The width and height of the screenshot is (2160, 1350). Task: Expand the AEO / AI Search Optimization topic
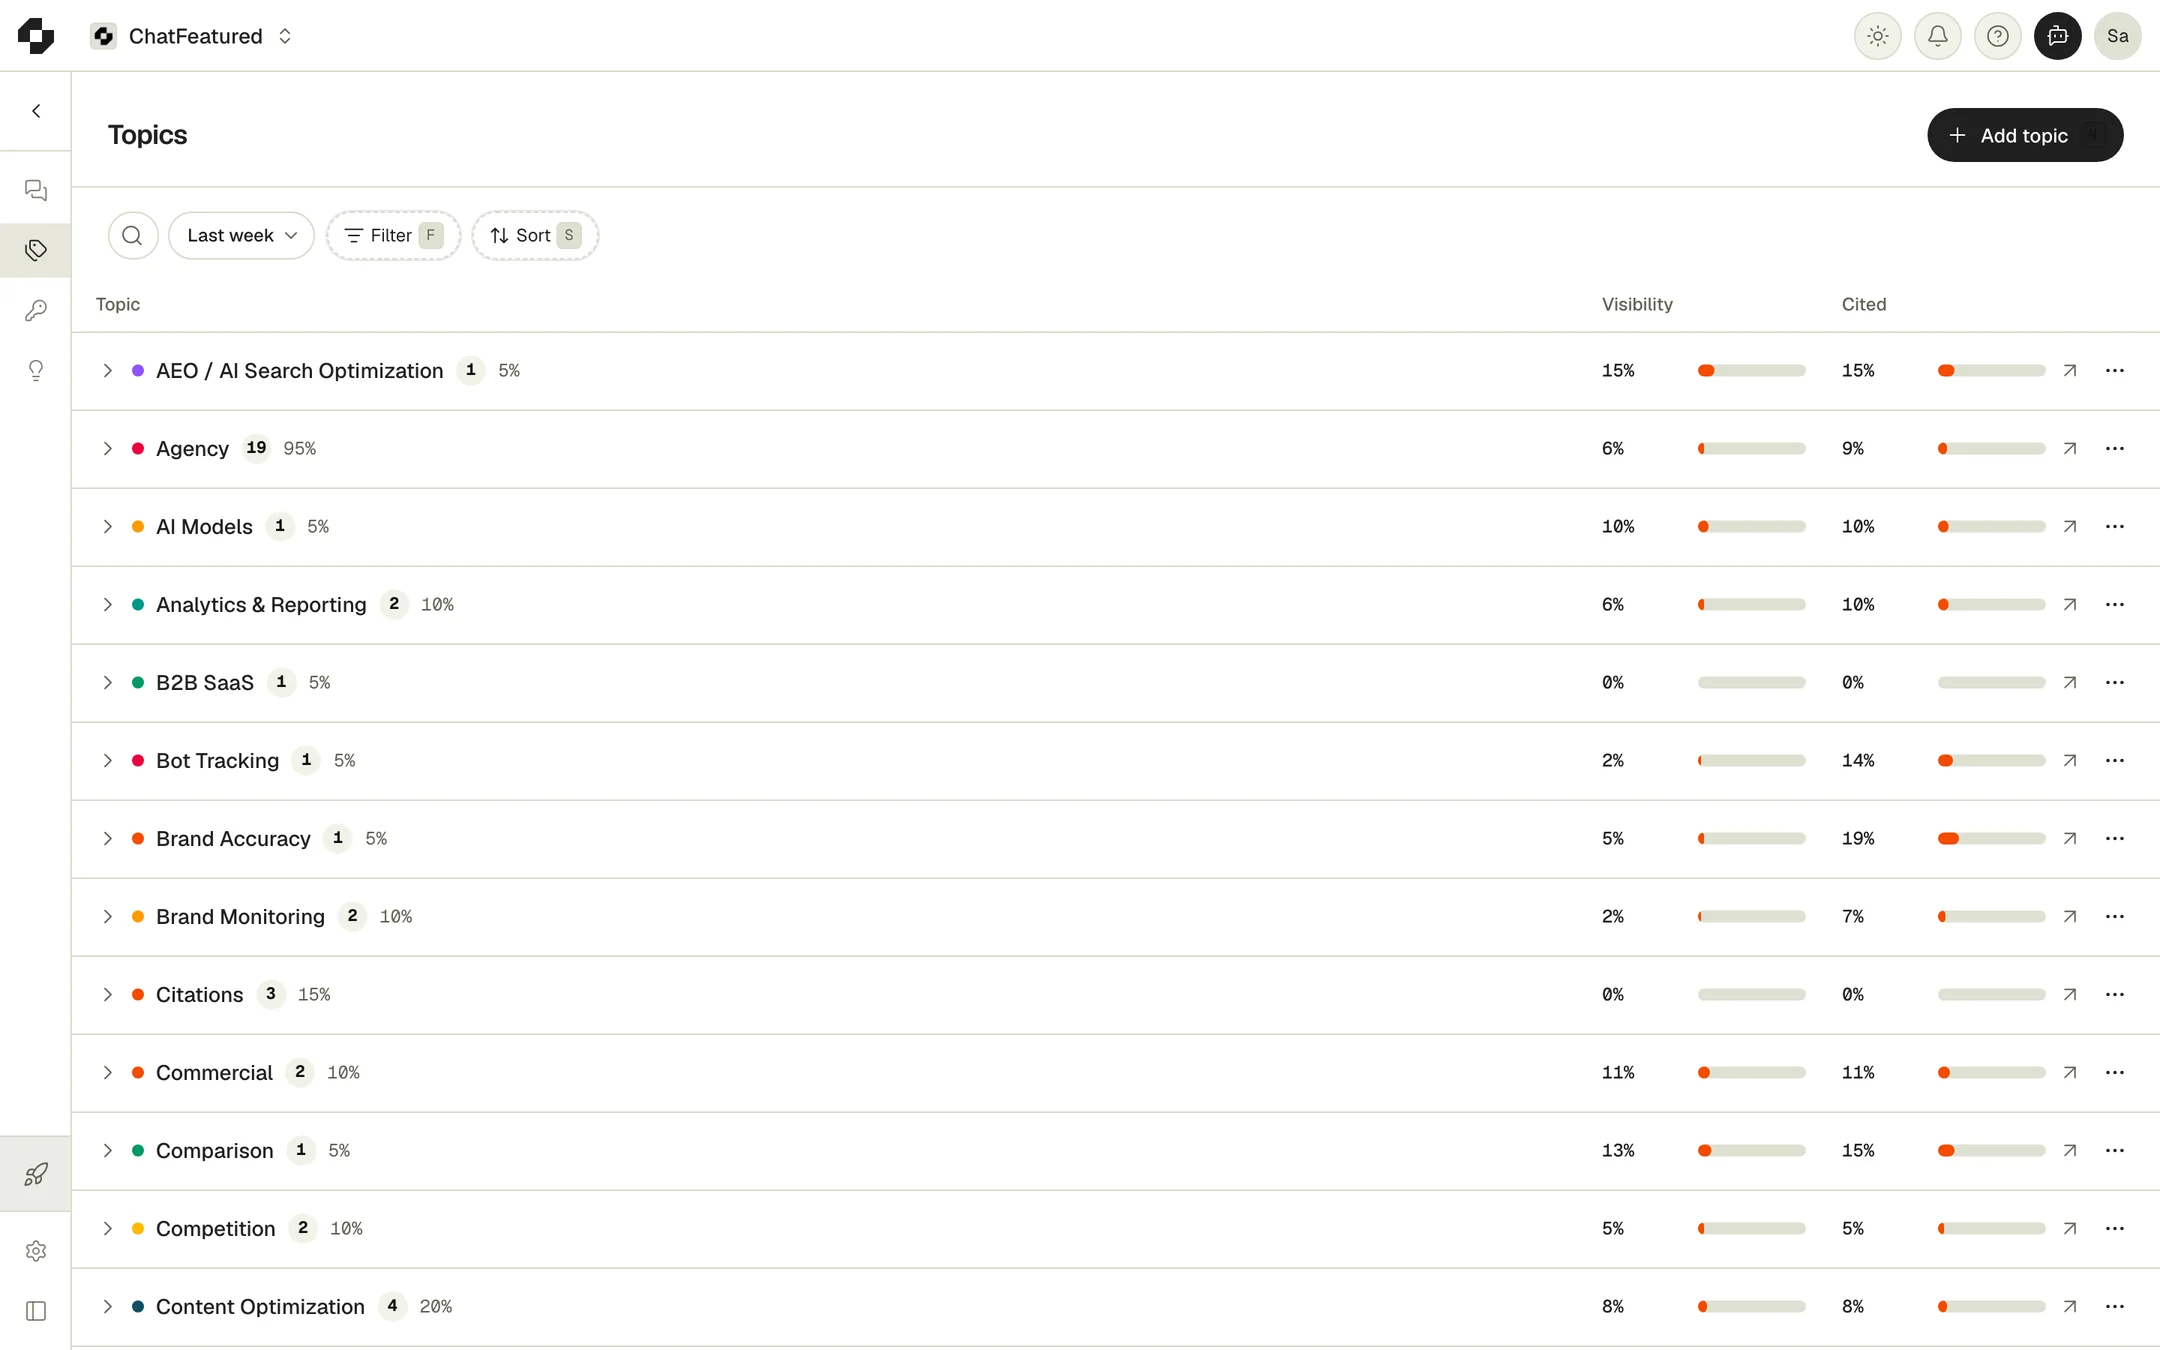[x=107, y=371]
